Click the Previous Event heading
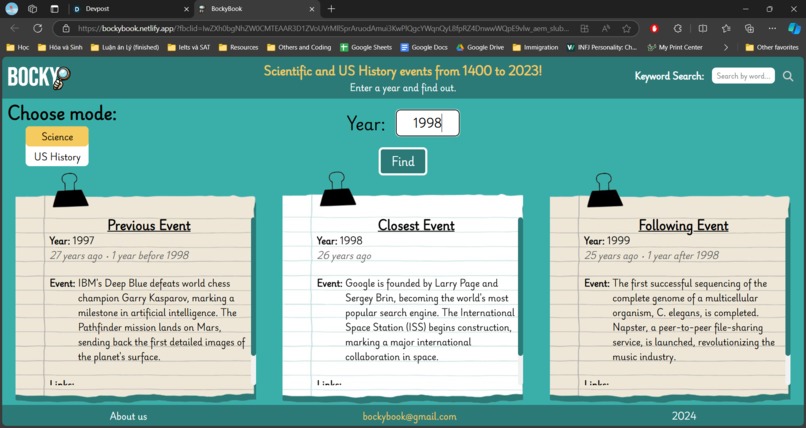The width and height of the screenshot is (806, 428). [149, 226]
